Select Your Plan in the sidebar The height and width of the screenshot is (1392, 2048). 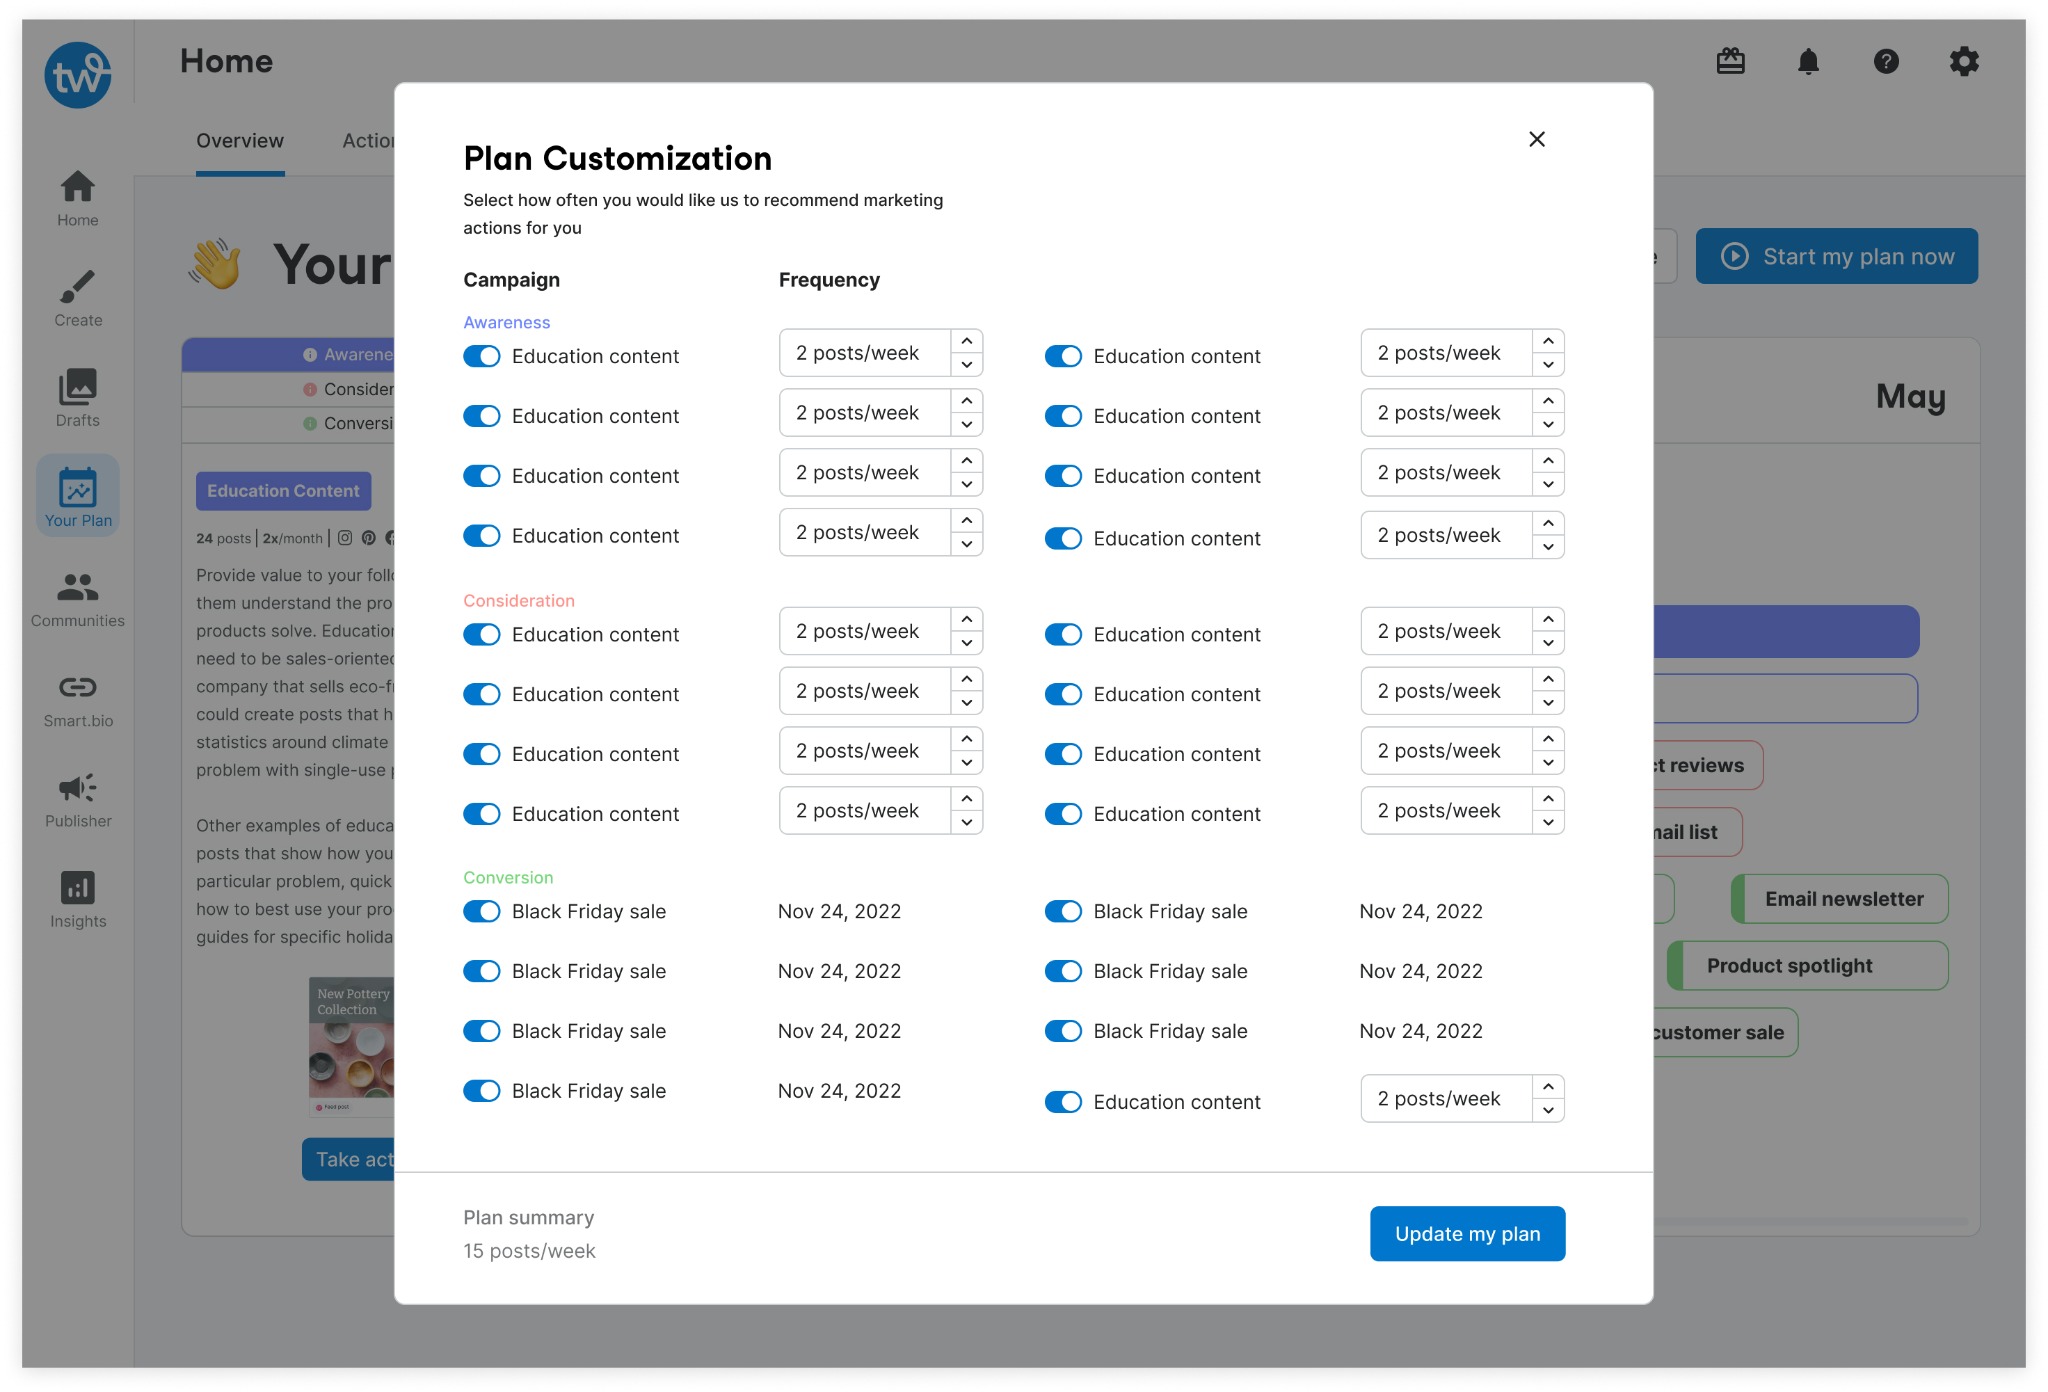pyautogui.click(x=77, y=497)
